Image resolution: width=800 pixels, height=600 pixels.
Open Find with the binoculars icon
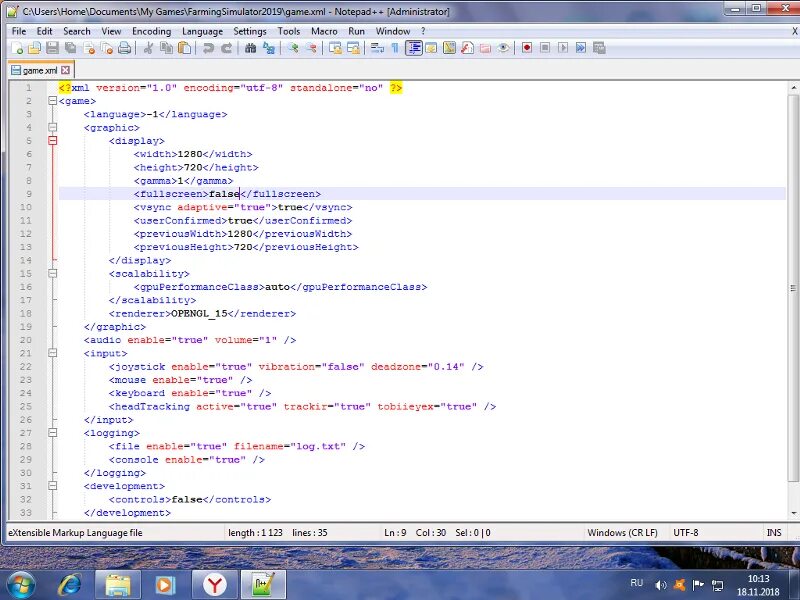coord(251,48)
